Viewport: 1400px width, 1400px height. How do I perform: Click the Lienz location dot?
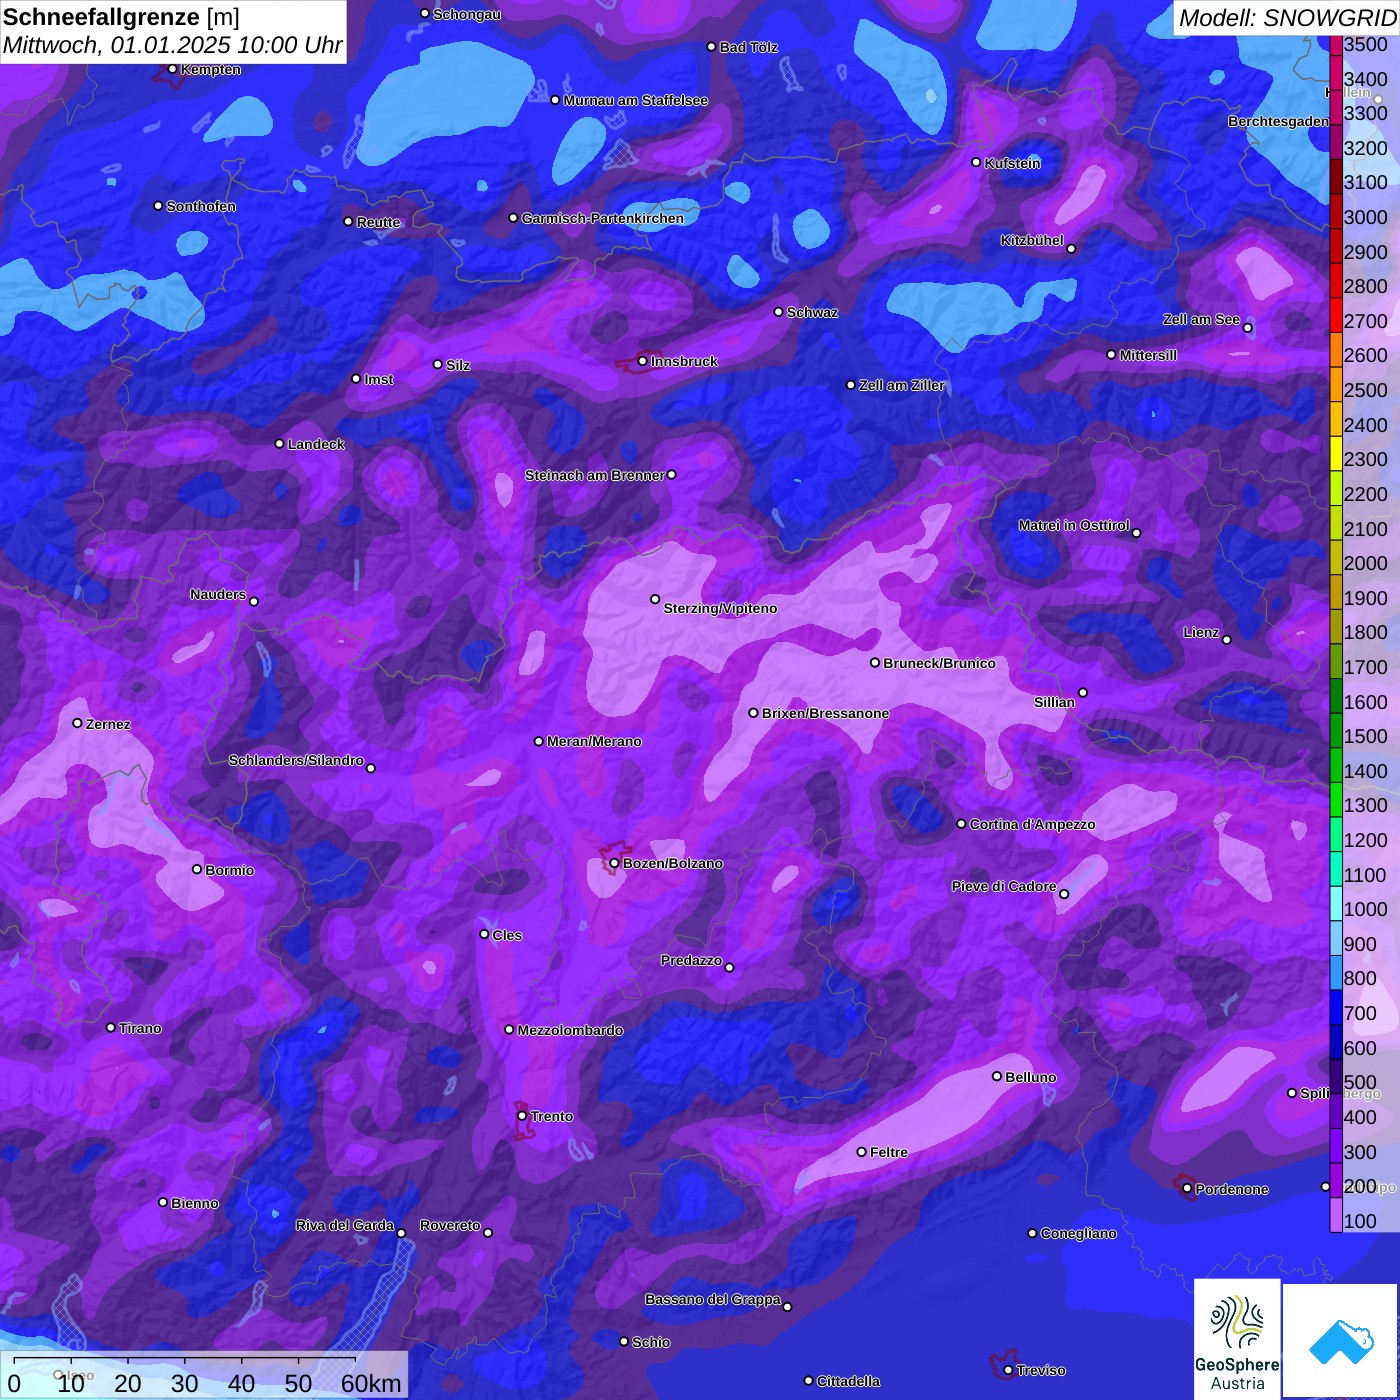[x=1227, y=640]
